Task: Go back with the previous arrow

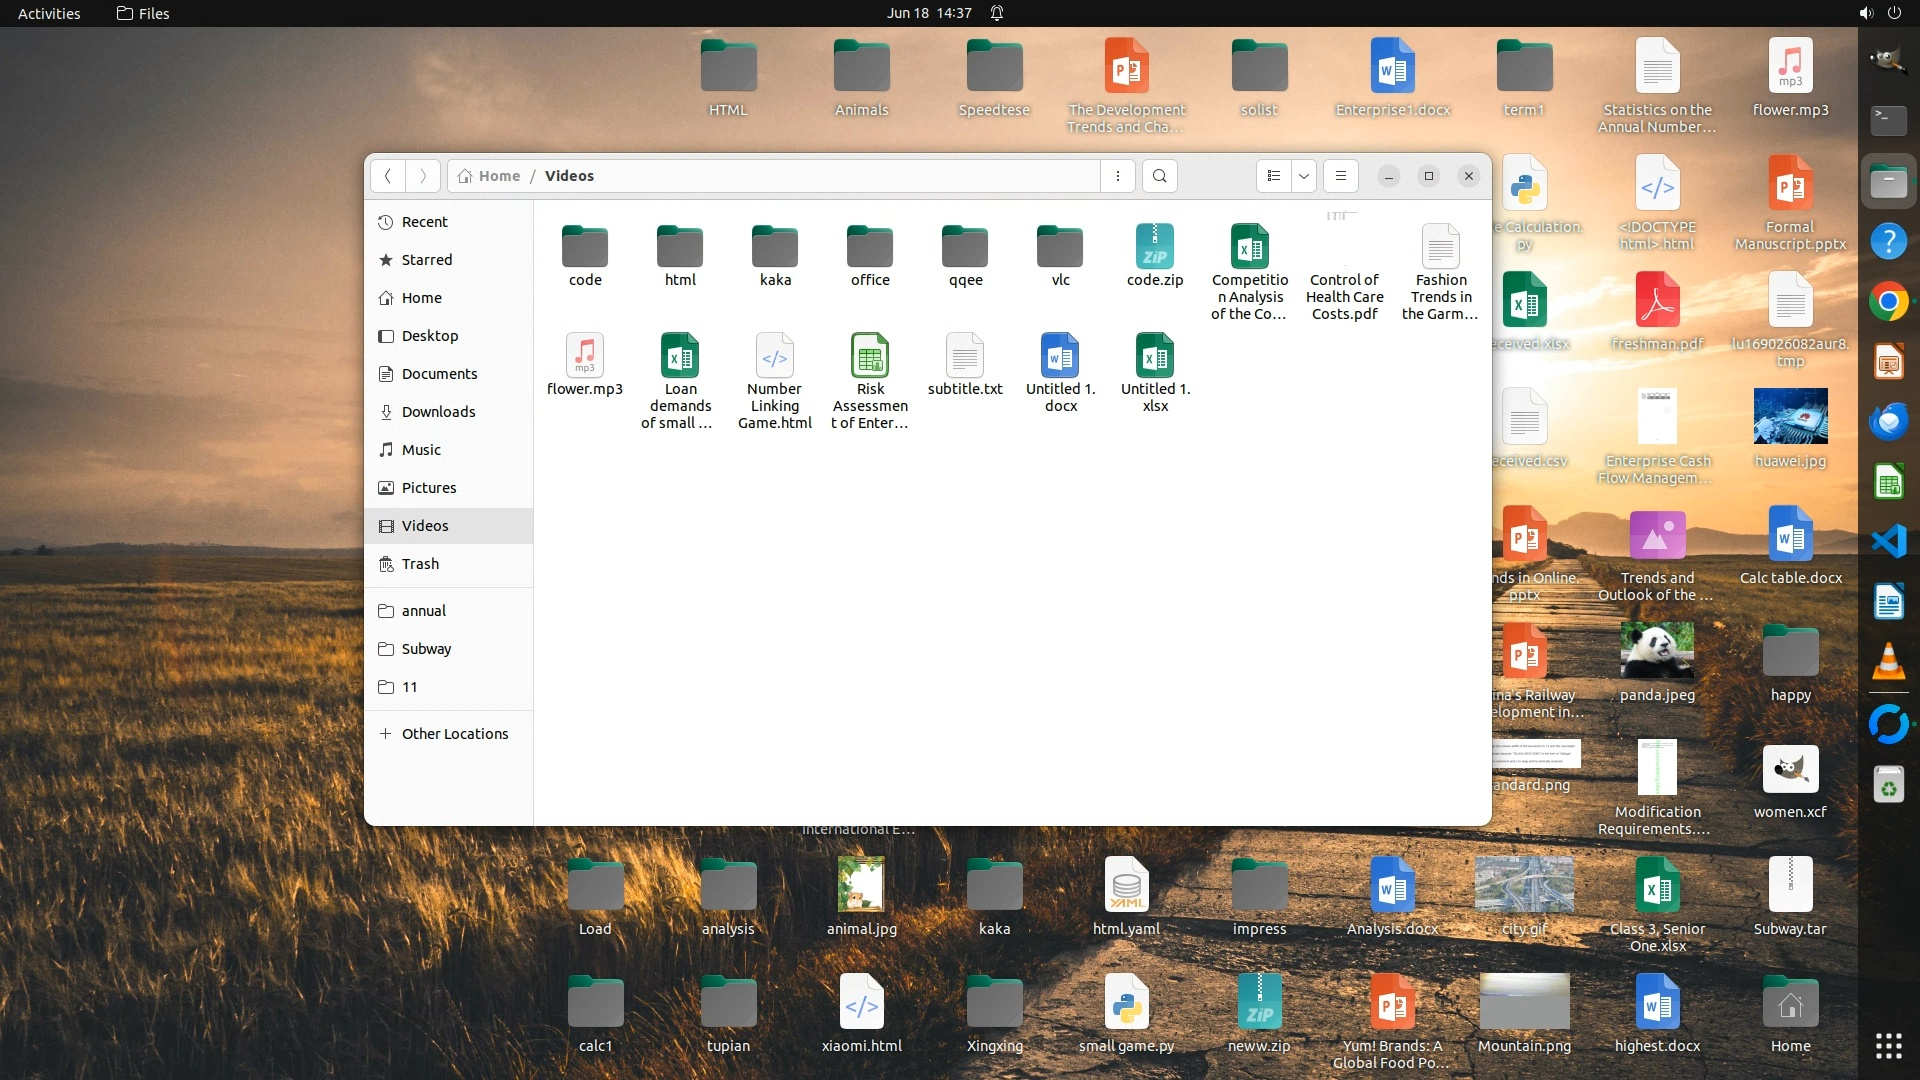Action: tap(388, 176)
